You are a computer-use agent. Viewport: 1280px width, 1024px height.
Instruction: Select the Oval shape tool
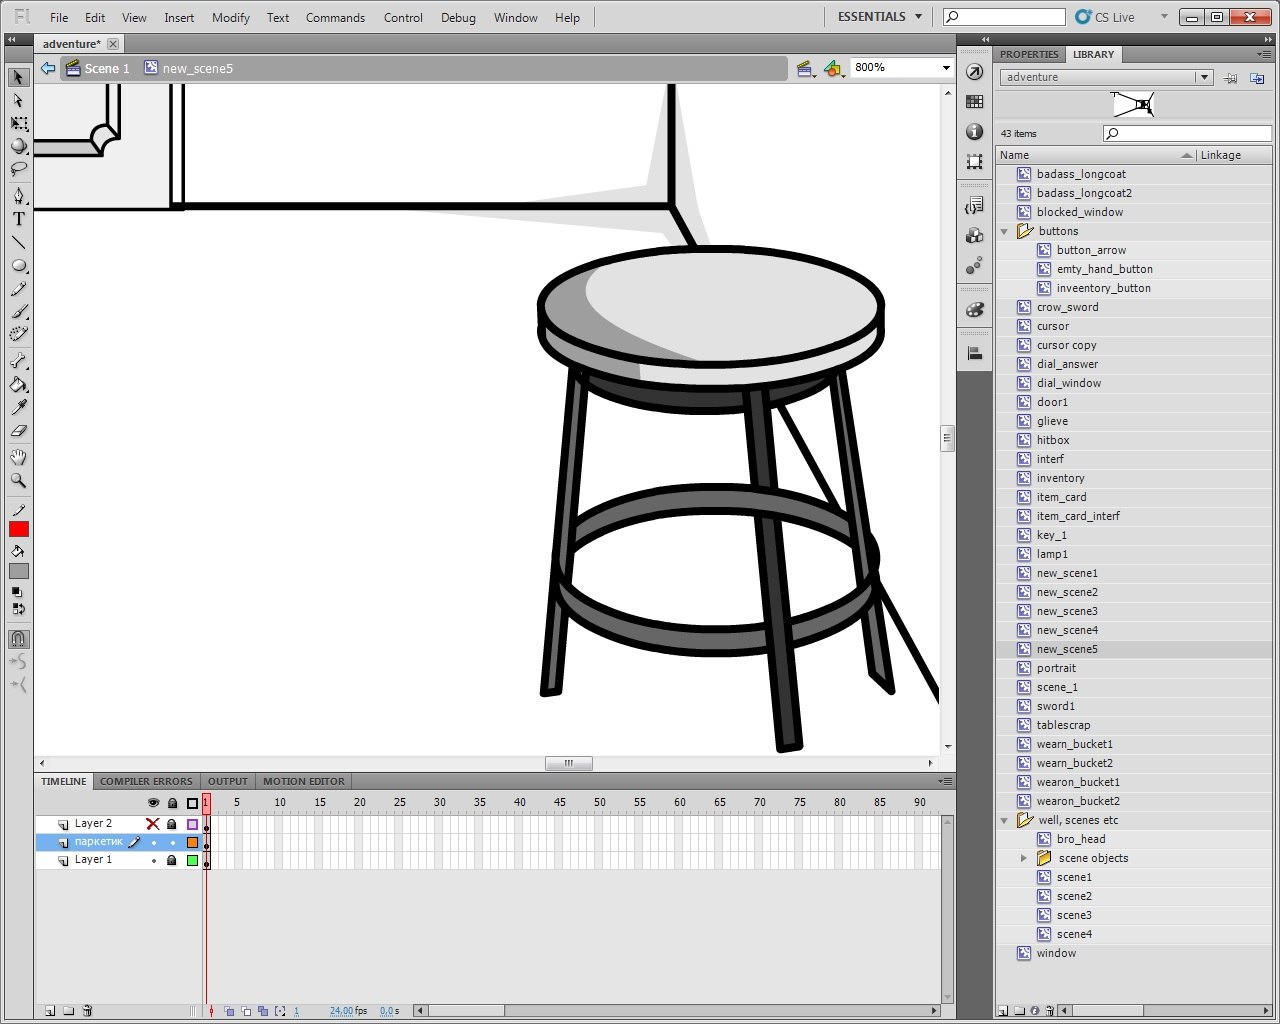point(18,266)
